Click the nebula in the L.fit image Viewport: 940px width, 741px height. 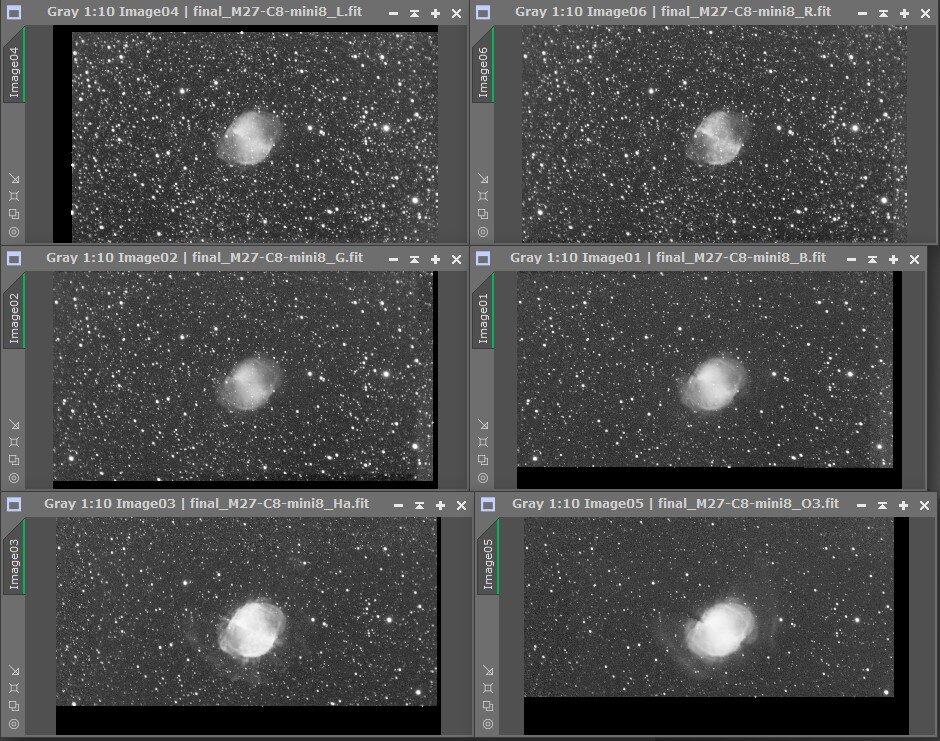pos(249,137)
